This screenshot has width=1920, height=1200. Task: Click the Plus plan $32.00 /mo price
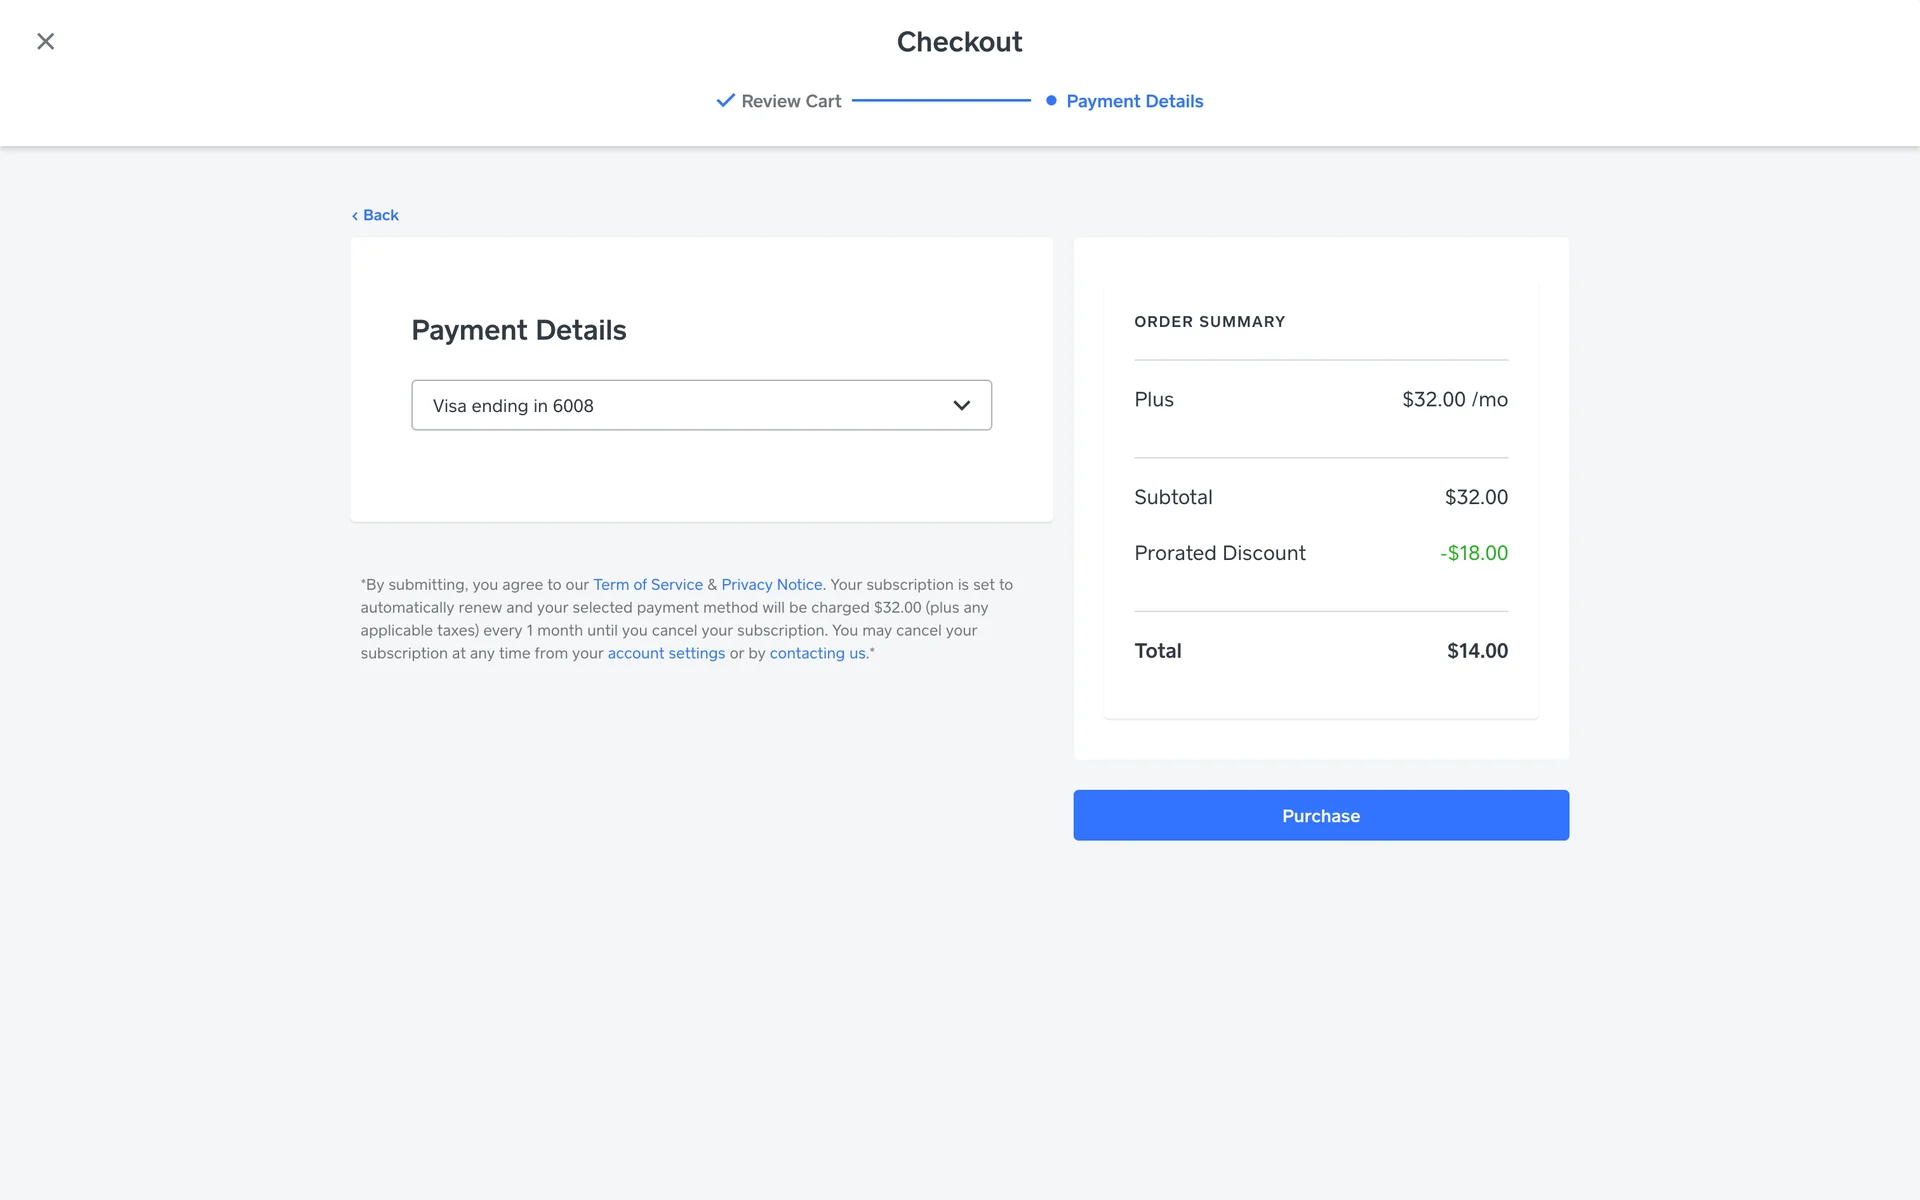[1454, 399]
